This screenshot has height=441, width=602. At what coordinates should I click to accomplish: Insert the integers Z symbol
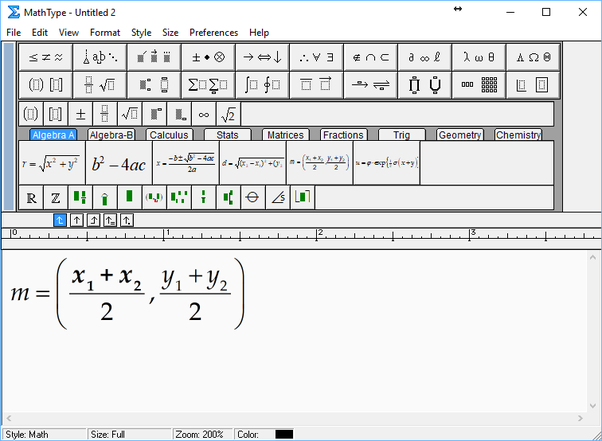pyautogui.click(x=55, y=198)
